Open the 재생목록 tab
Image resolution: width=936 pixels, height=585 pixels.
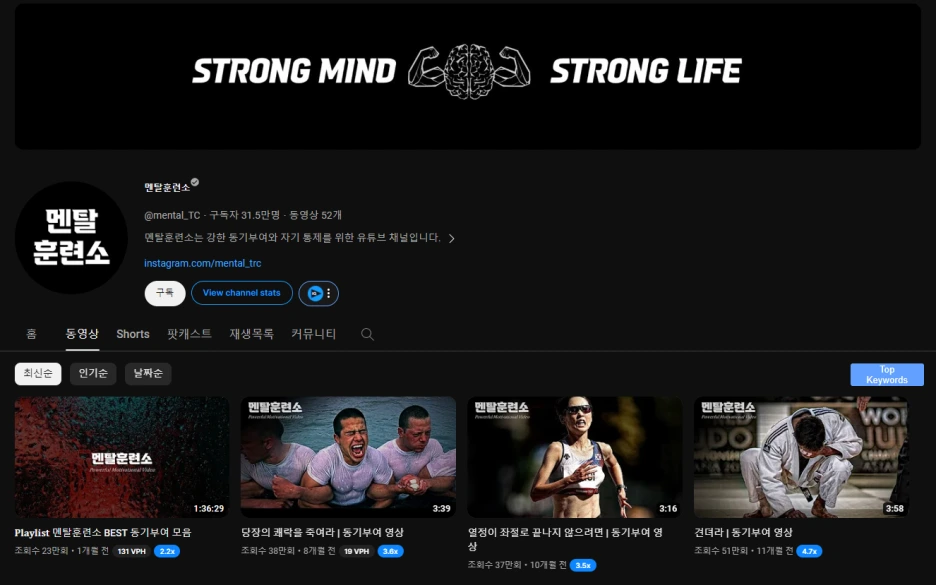coord(251,334)
